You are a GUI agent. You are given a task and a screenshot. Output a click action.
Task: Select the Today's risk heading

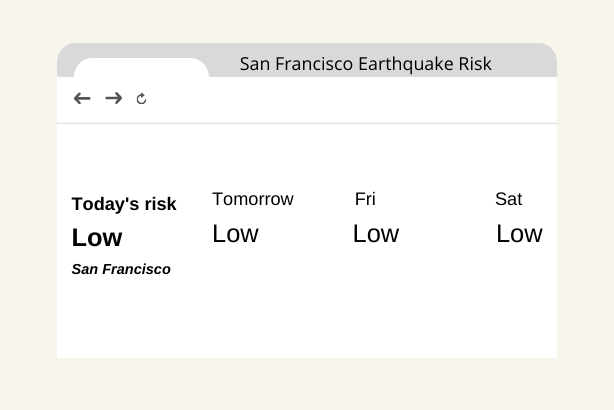[124, 204]
